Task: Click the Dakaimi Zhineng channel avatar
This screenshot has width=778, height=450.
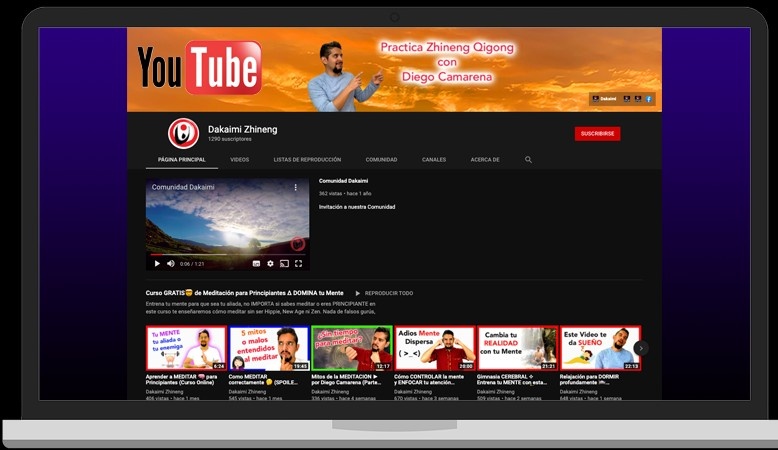Action: click(x=183, y=133)
